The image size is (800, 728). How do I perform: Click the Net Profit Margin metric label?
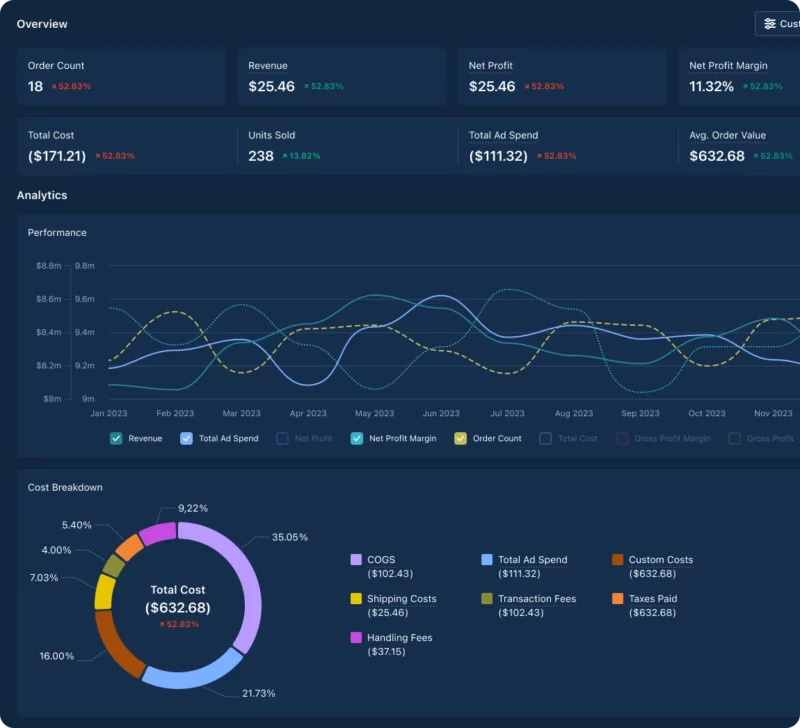pos(728,66)
